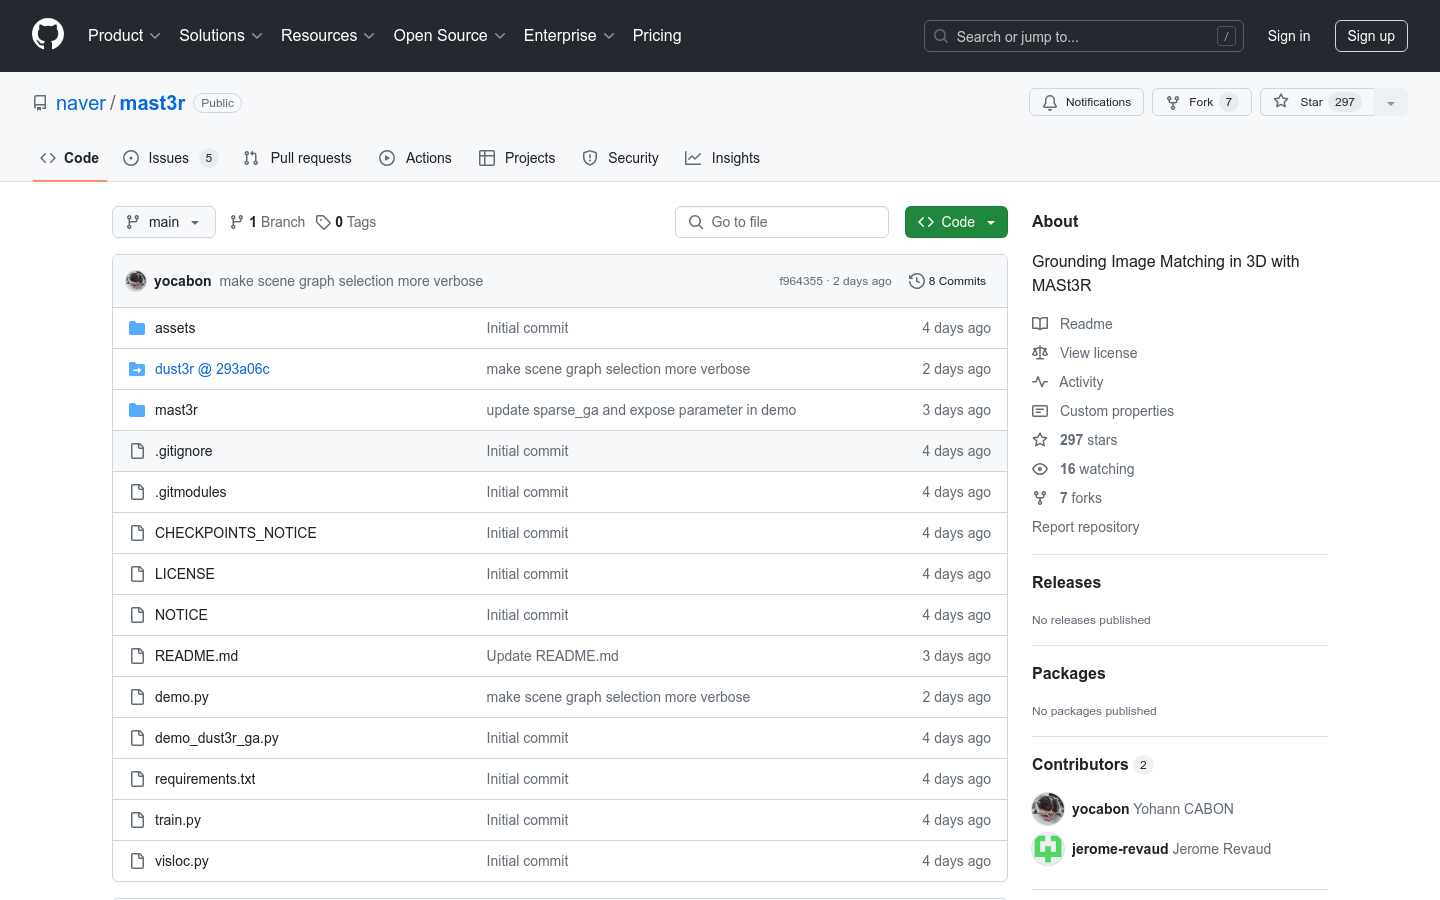View the 297 stars link
This screenshot has width=1440, height=900.
click(x=1075, y=440)
